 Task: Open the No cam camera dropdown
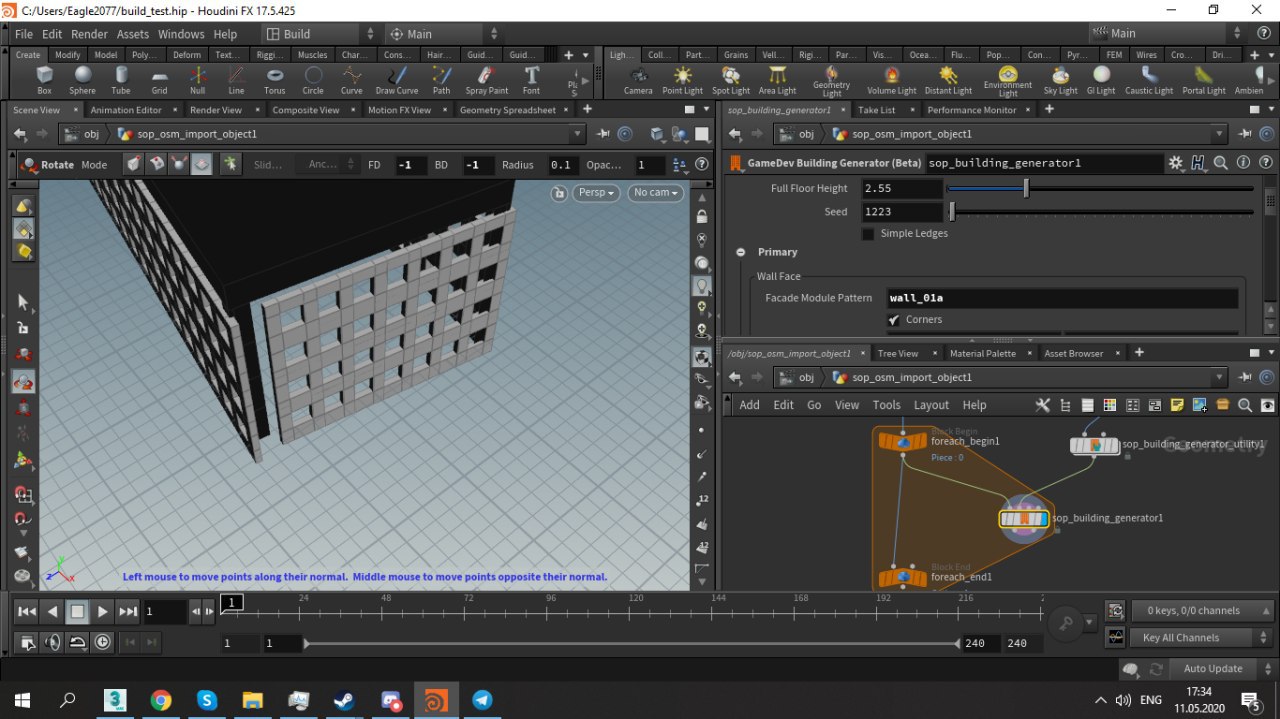[656, 192]
